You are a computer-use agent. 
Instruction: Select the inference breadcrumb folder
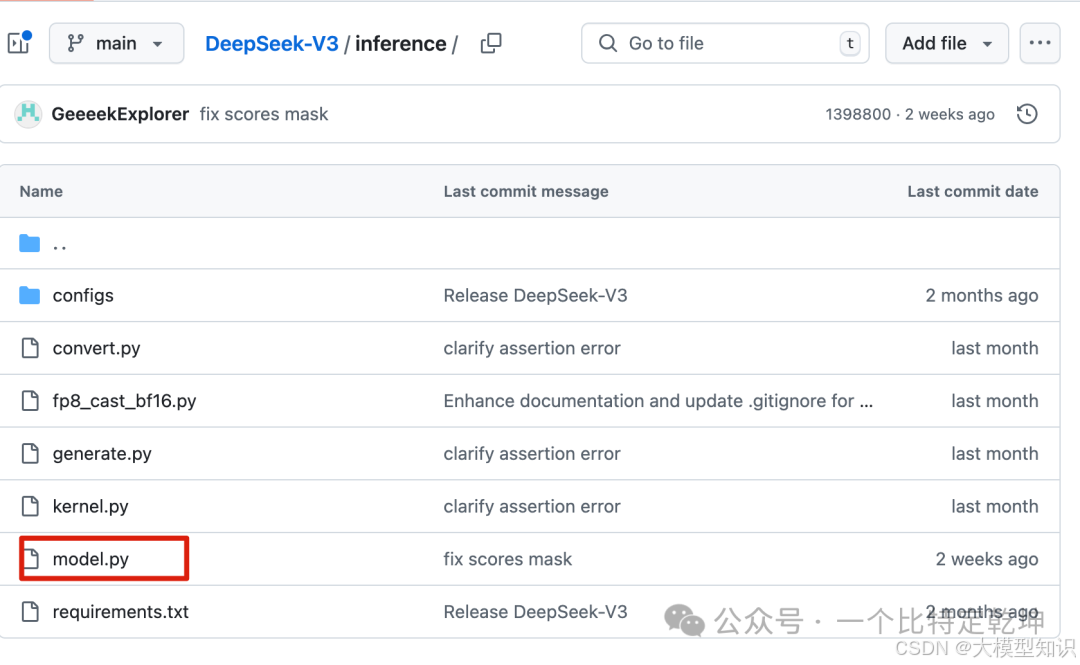coord(400,43)
